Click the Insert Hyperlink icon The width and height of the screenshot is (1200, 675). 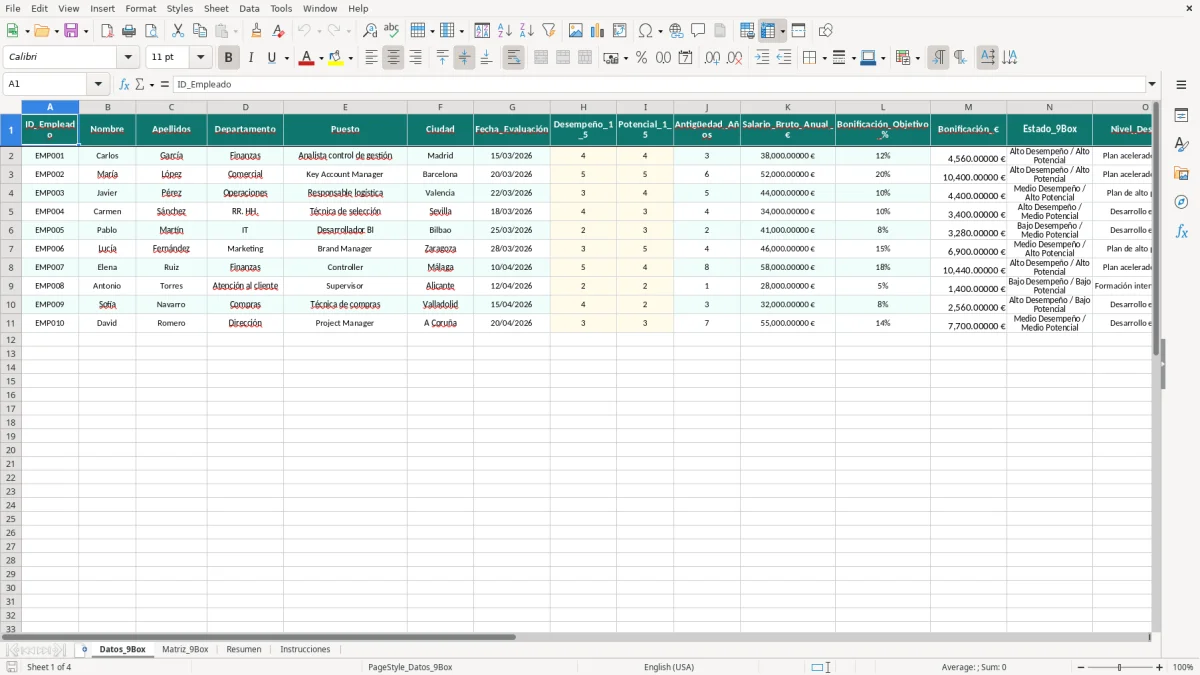tap(676, 31)
